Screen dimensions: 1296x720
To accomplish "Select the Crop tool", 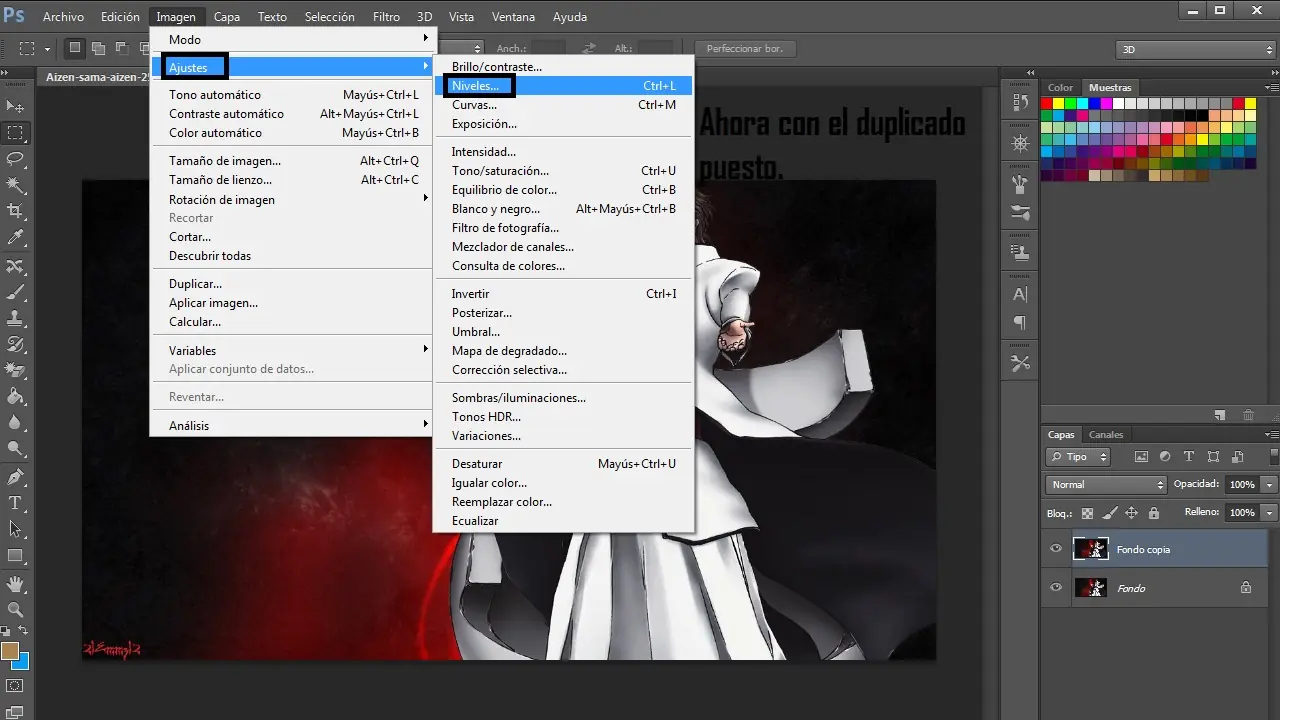I will (x=15, y=211).
